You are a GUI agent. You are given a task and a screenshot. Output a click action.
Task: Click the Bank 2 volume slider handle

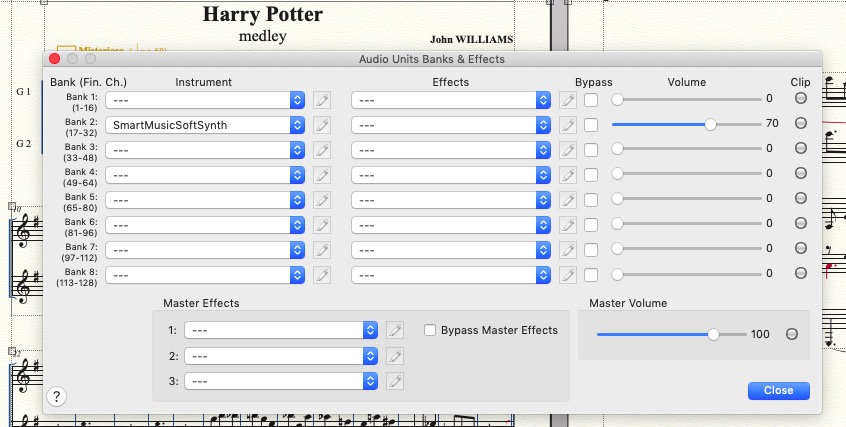(710, 124)
